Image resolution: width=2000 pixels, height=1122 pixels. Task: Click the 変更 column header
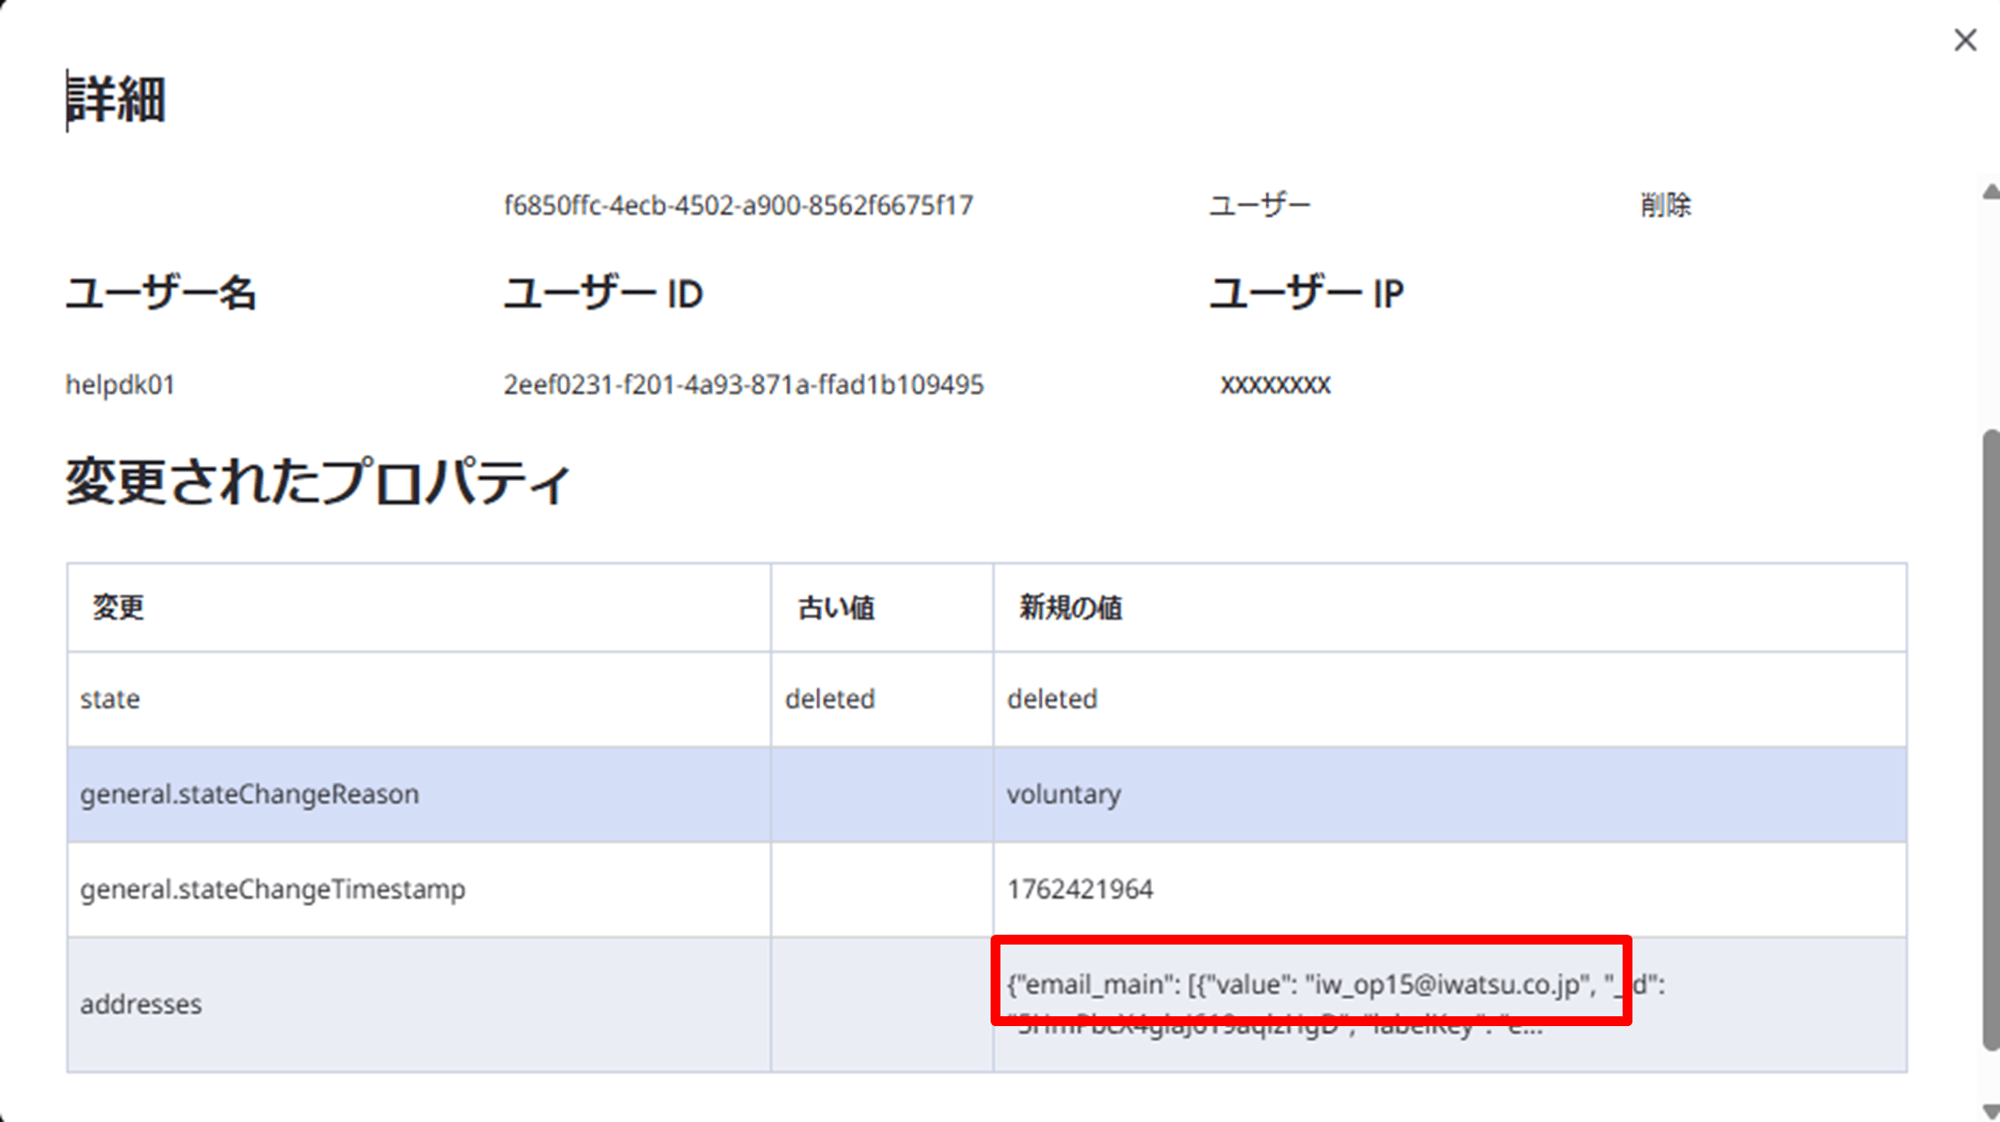tap(119, 607)
